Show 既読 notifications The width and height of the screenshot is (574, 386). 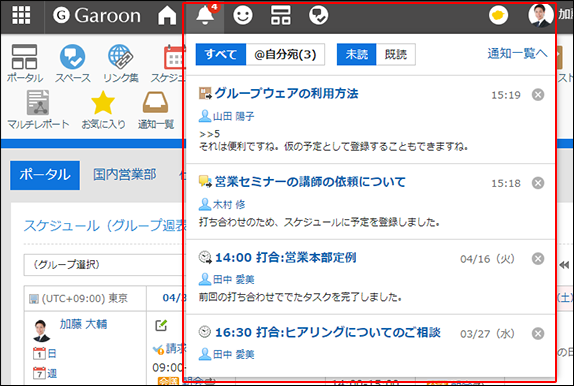pyautogui.click(x=396, y=54)
